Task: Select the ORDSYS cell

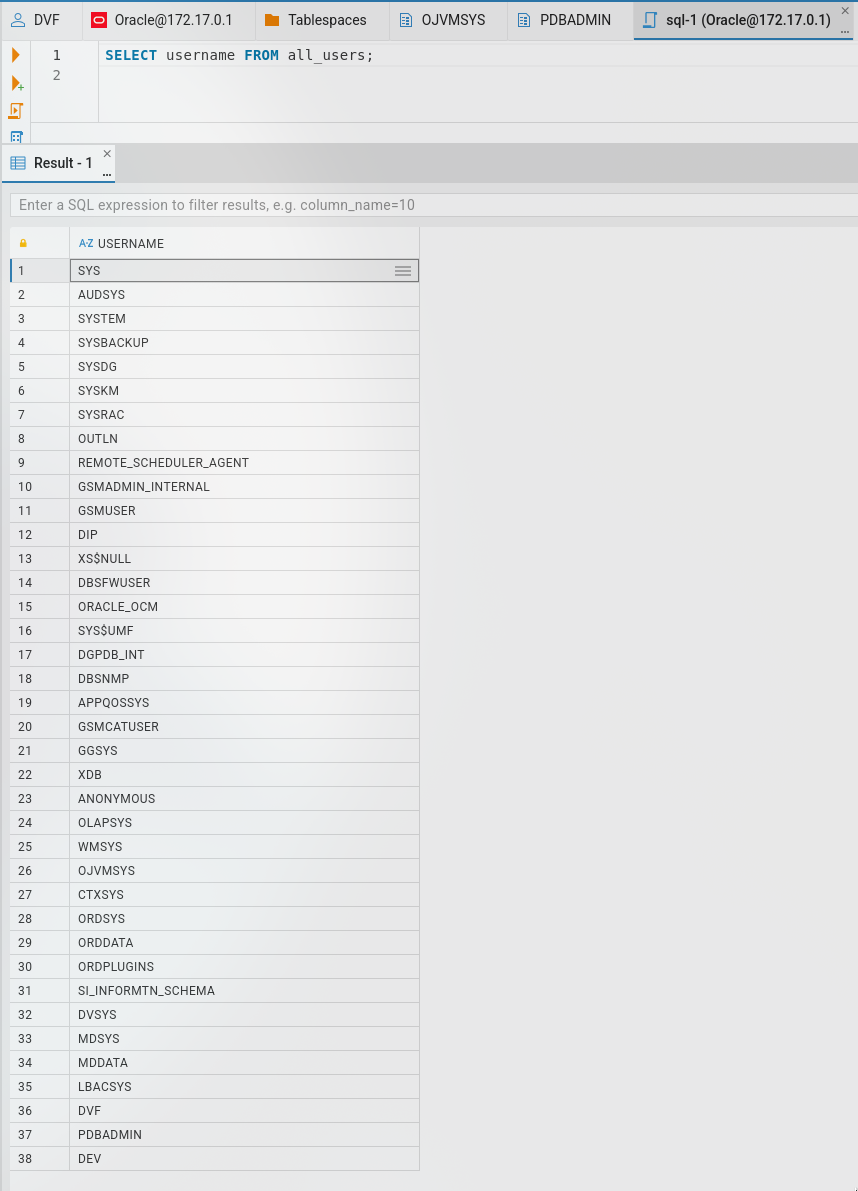Action: click(x=244, y=918)
